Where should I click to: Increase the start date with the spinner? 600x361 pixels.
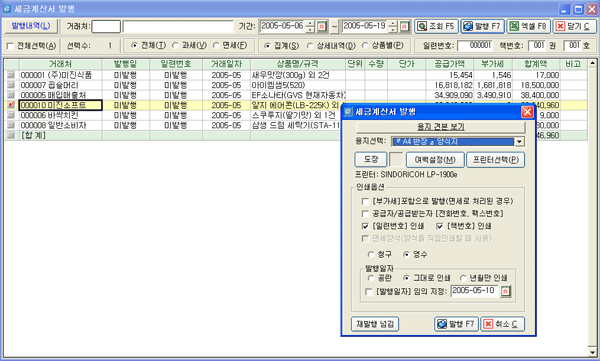pos(310,23)
